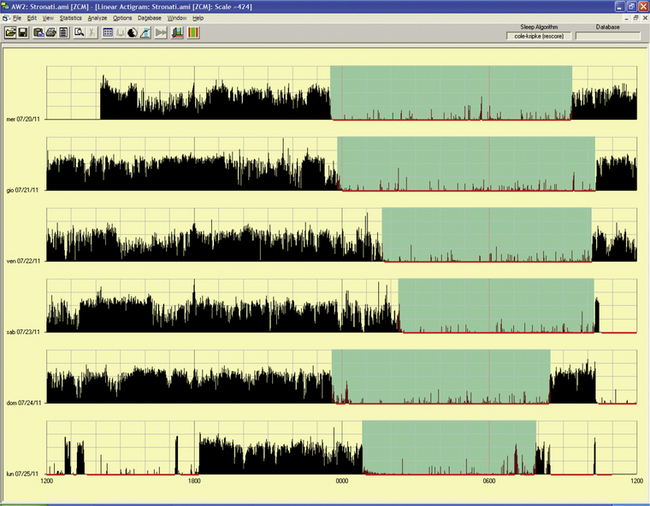Click the calculator icon in toolbar
This screenshot has width=650, height=506.
tap(63, 33)
